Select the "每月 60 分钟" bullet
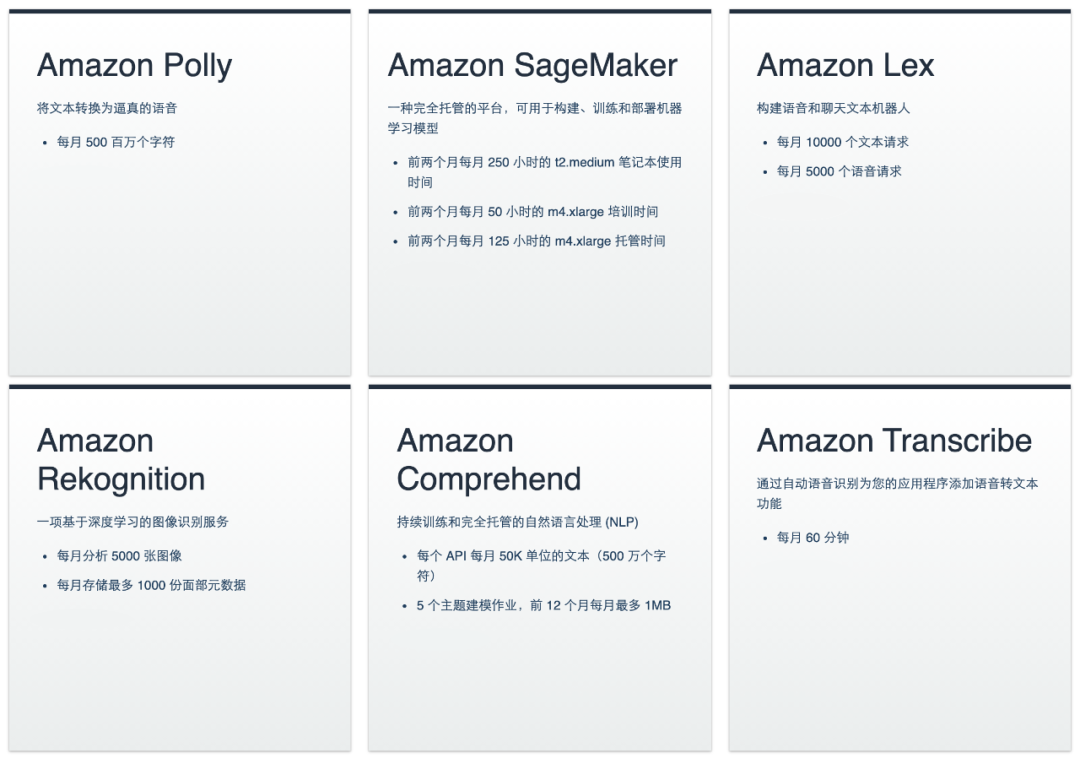Screen dimensions: 1080x763 812,538
